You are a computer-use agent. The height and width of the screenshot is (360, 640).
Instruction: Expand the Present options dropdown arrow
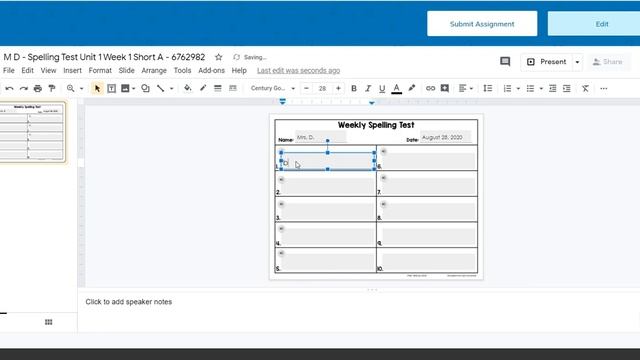tap(577, 62)
